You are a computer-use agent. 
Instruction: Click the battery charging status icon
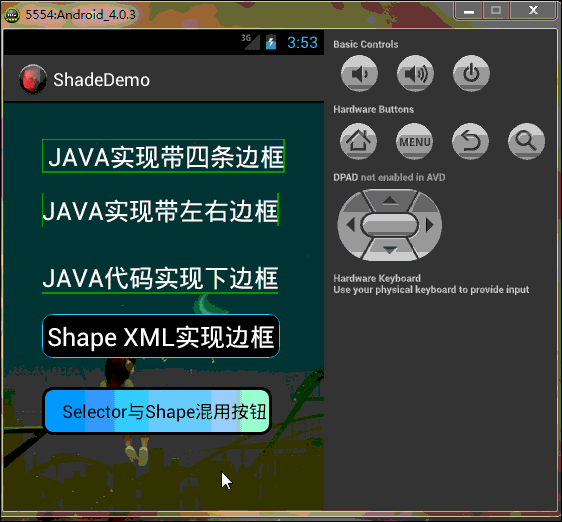[x=271, y=42]
